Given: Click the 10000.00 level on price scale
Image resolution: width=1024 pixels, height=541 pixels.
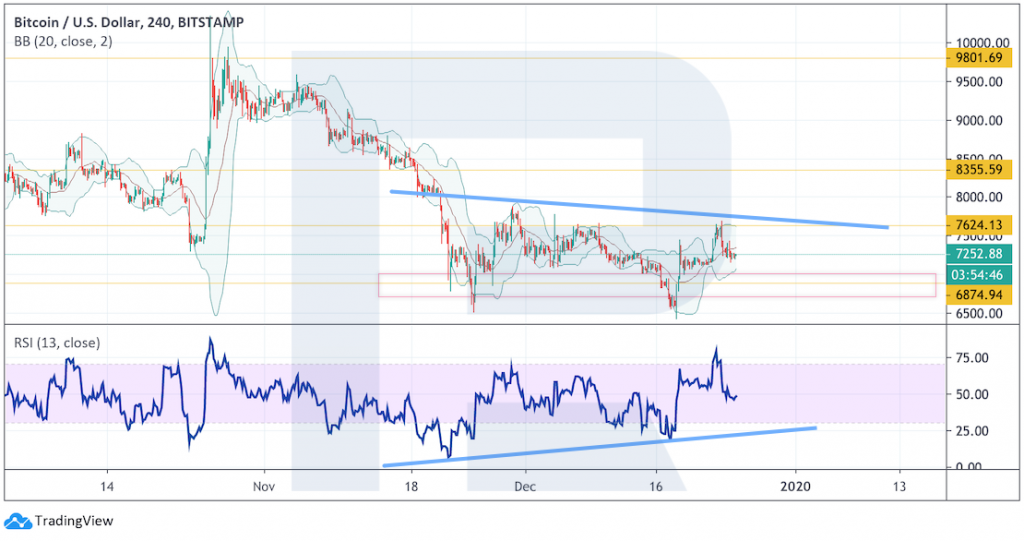Looking at the screenshot, I should pyautogui.click(x=976, y=43).
